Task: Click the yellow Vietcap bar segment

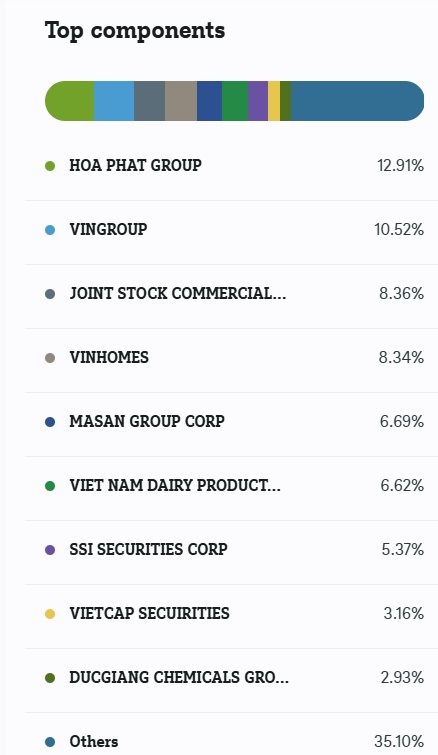Action: tap(274, 101)
